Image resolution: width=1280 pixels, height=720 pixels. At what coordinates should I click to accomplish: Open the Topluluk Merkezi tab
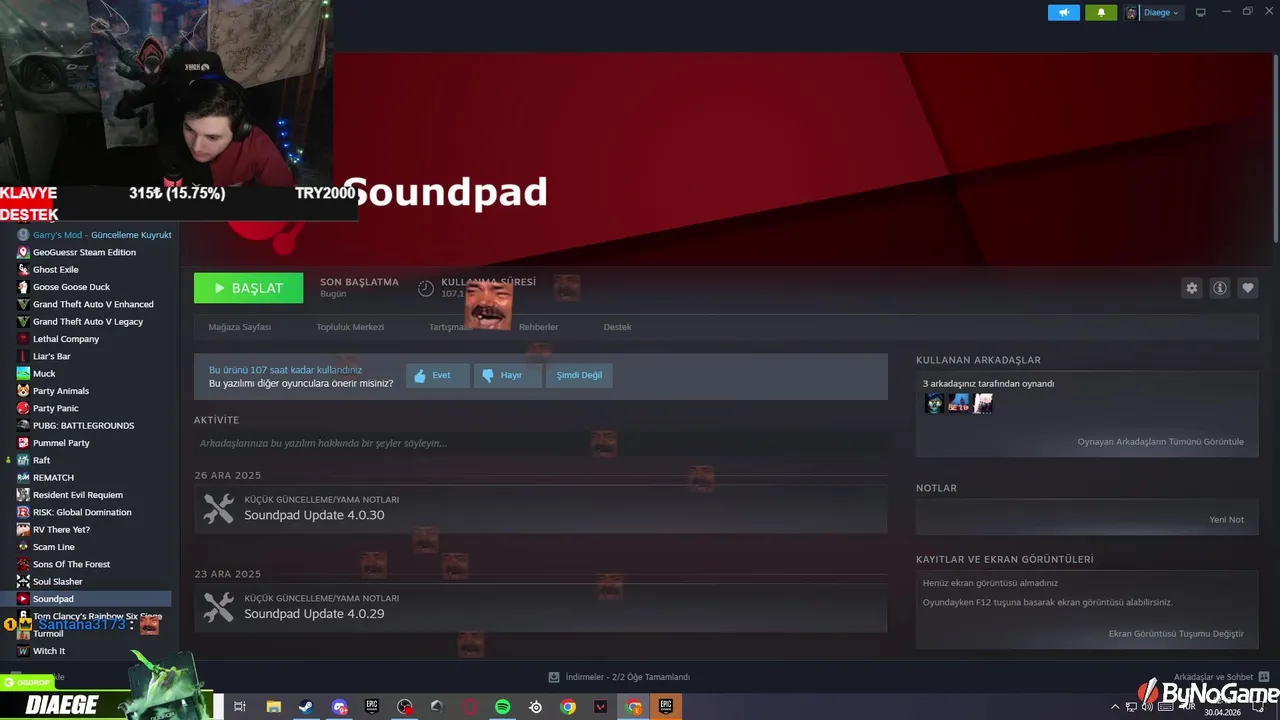coord(350,327)
